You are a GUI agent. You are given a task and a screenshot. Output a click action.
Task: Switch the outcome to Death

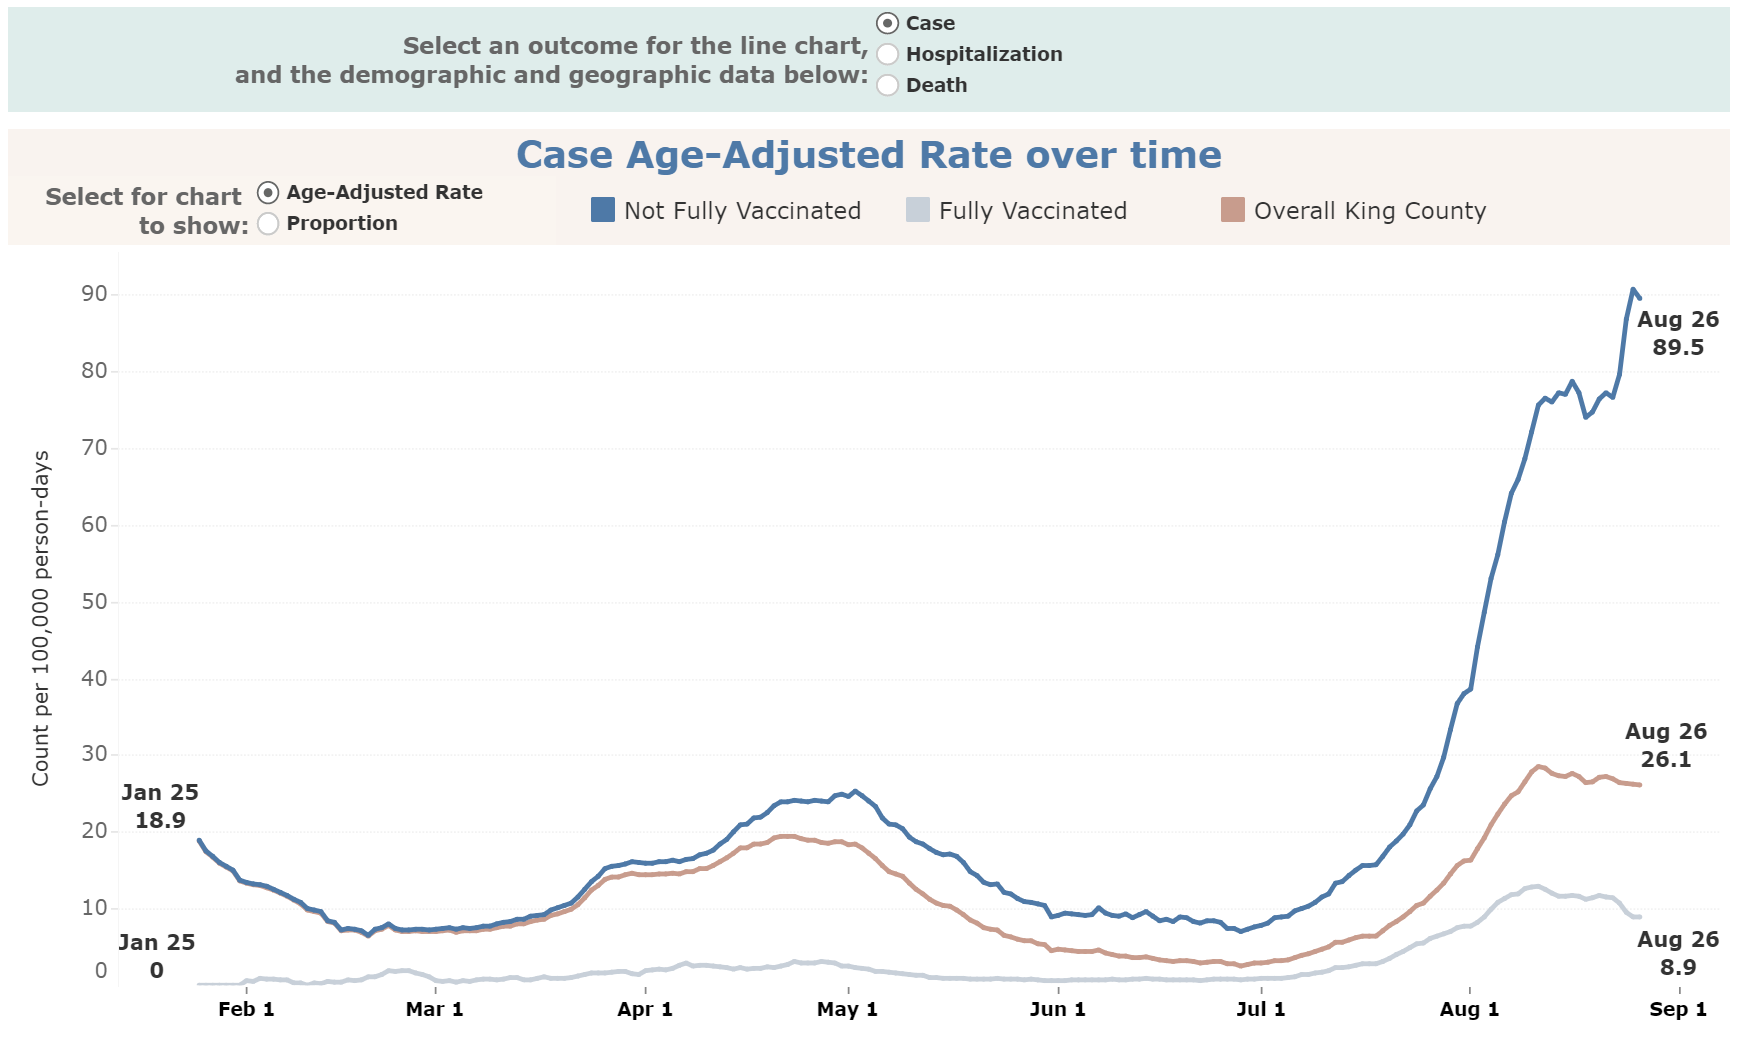[887, 85]
